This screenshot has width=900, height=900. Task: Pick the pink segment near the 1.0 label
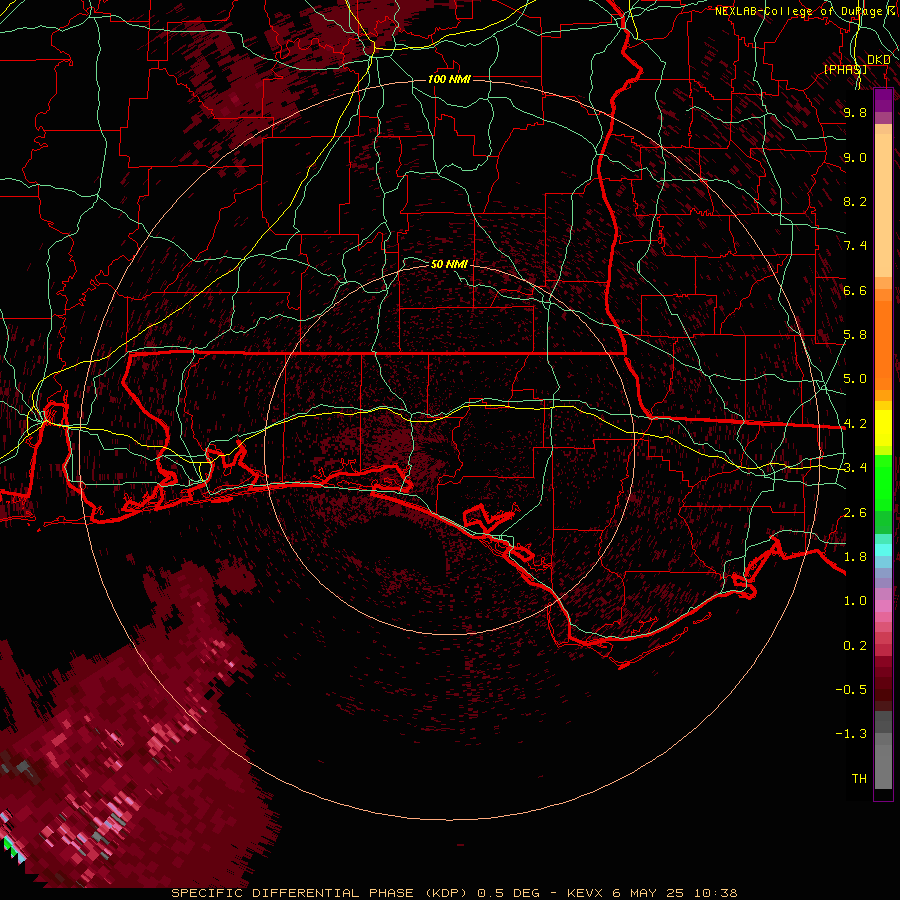883,606
